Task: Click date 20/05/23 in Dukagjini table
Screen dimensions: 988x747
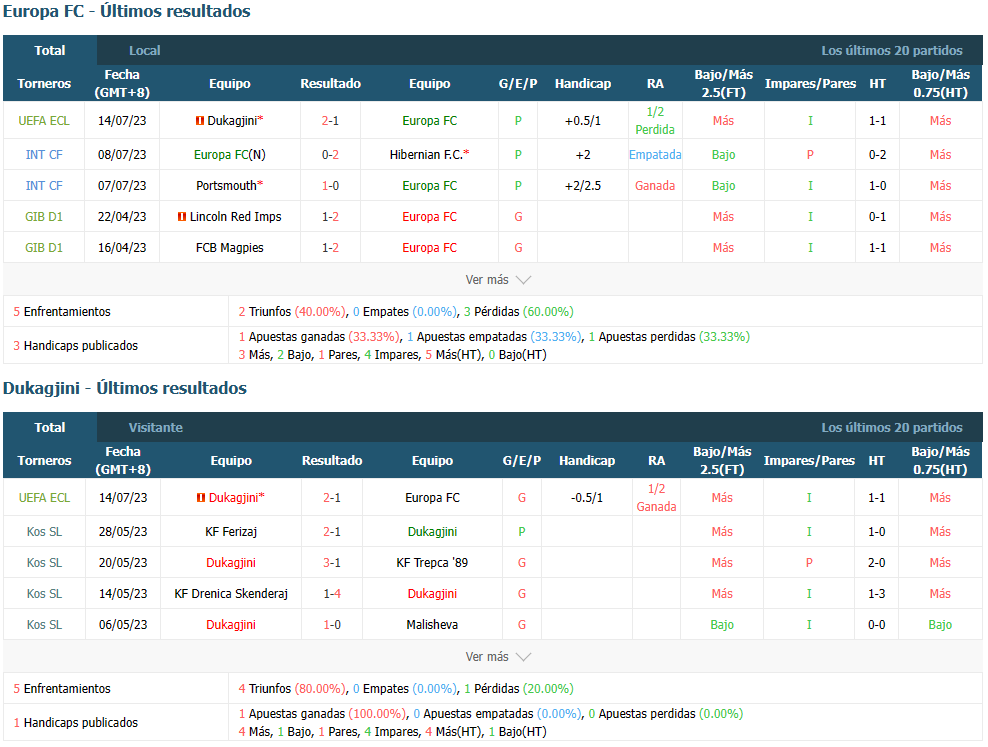Action: (x=123, y=562)
